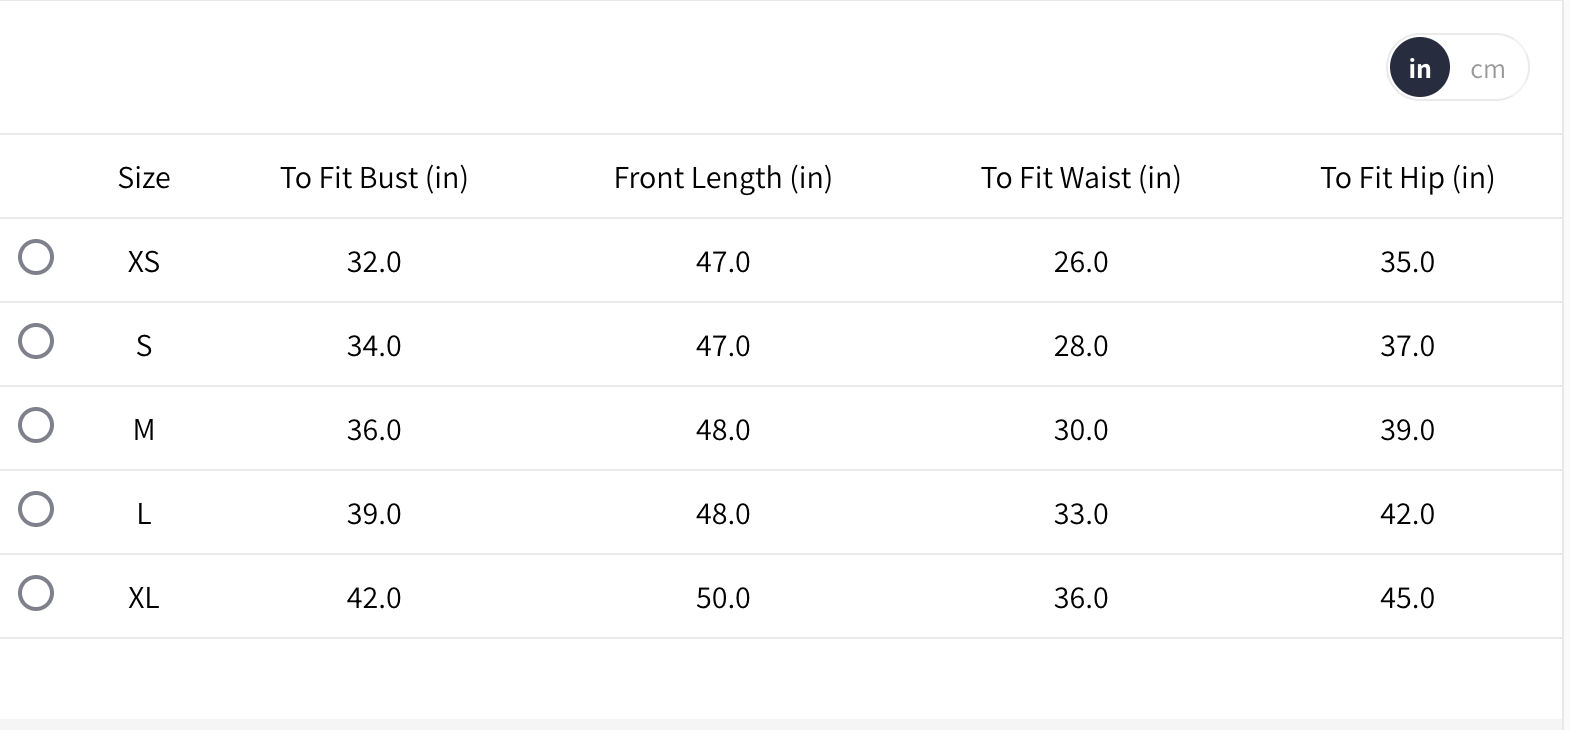The image size is (1570, 730).
Task: Click the M row bust value 36.0
Action: (x=374, y=430)
